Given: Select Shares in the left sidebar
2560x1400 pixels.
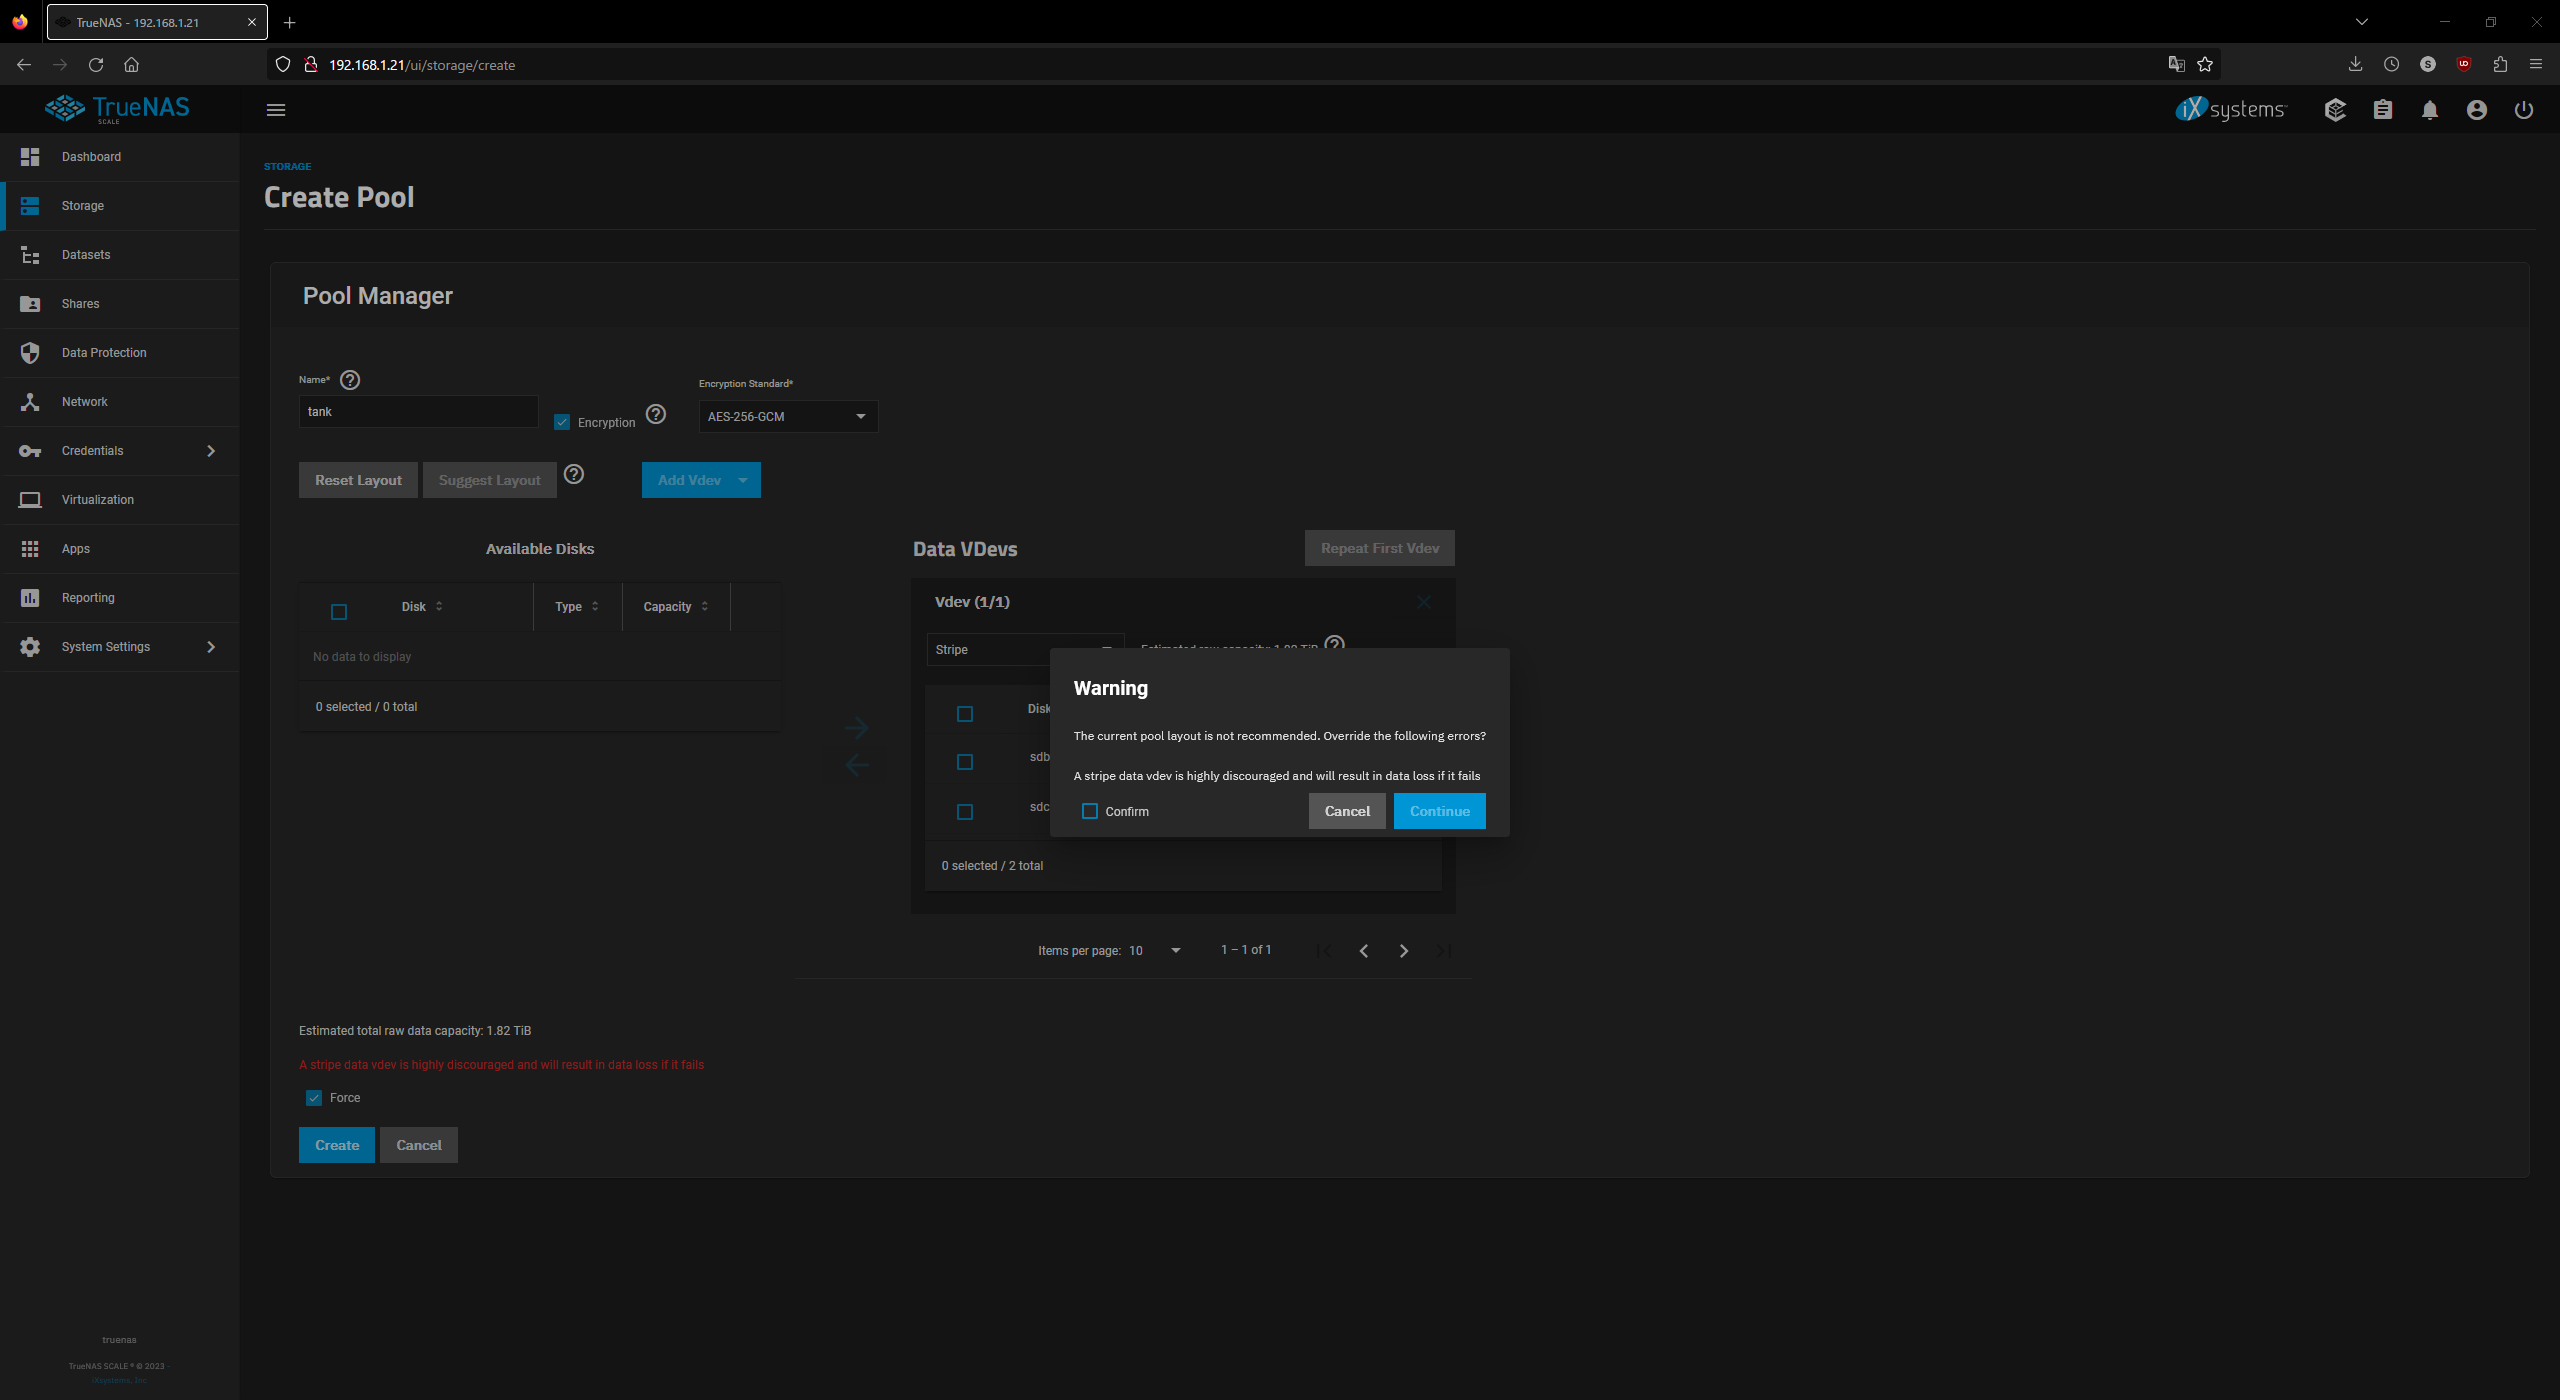Looking at the screenshot, I should click(x=80, y=304).
